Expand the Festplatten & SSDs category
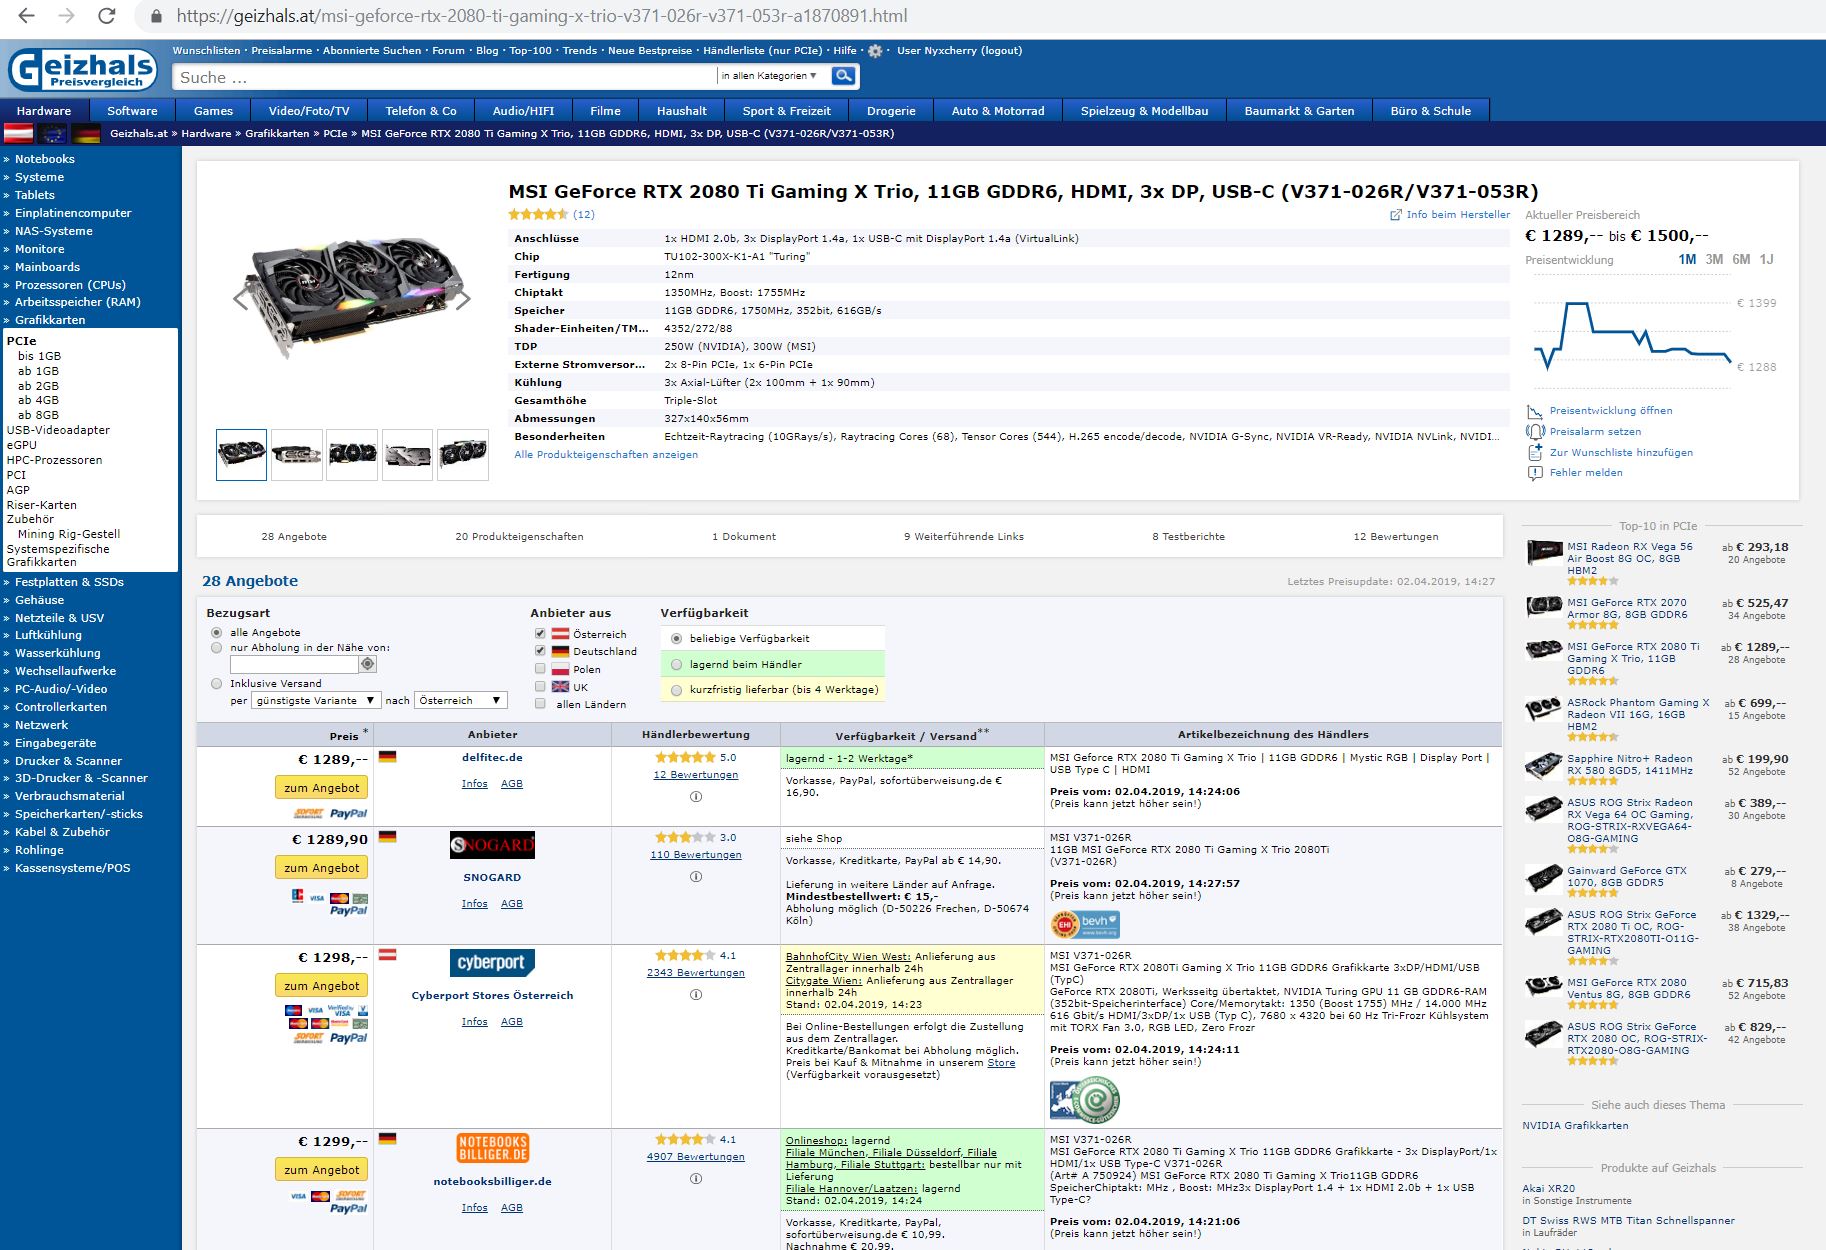This screenshot has width=1826, height=1250. [69, 582]
